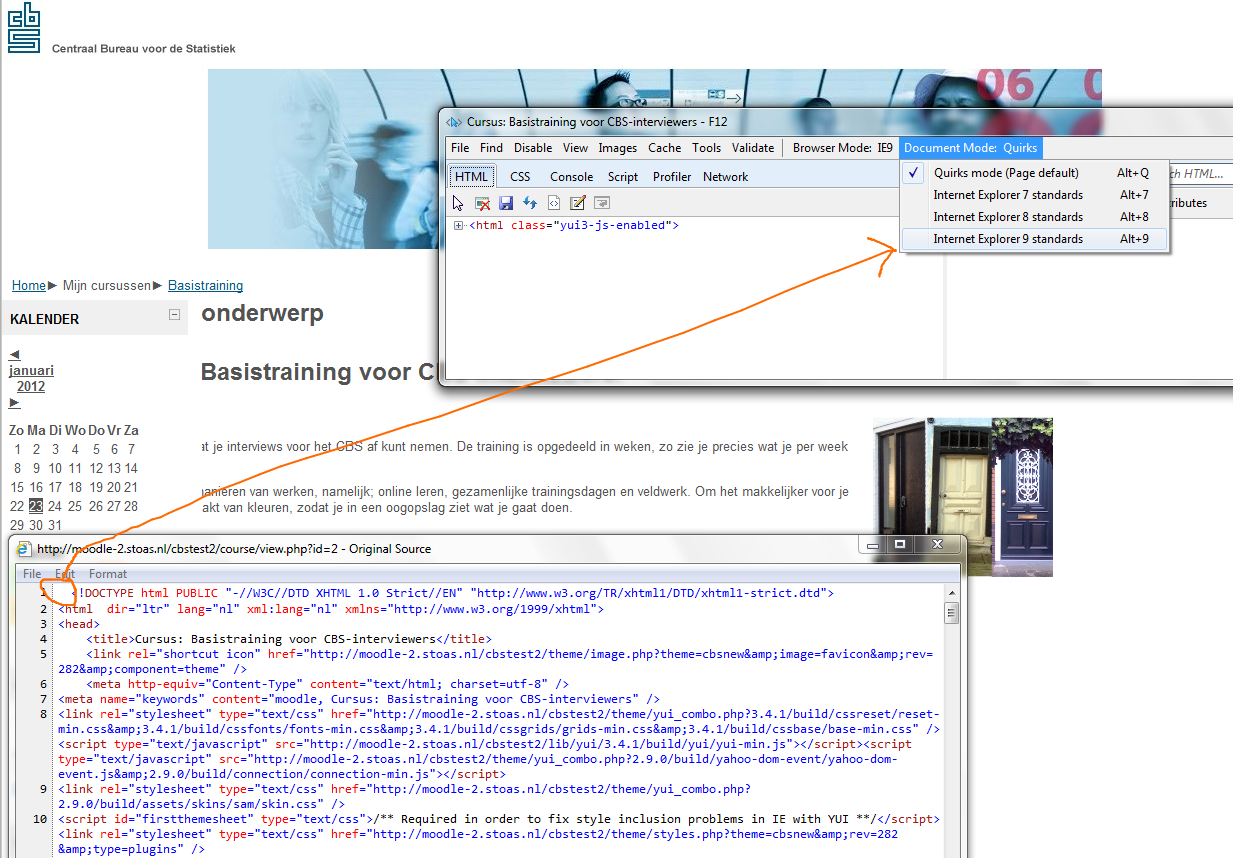Open the Browser Mode: IE9 dropdown
Screen dimensions: 1233x858
click(x=842, y=148)
